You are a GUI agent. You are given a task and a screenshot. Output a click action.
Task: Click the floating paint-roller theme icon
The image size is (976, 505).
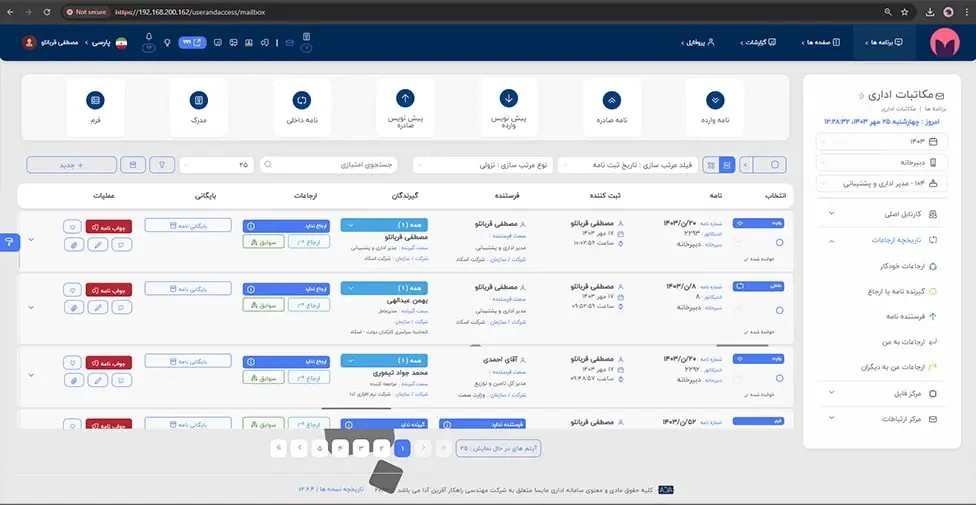tap(9, 242)
